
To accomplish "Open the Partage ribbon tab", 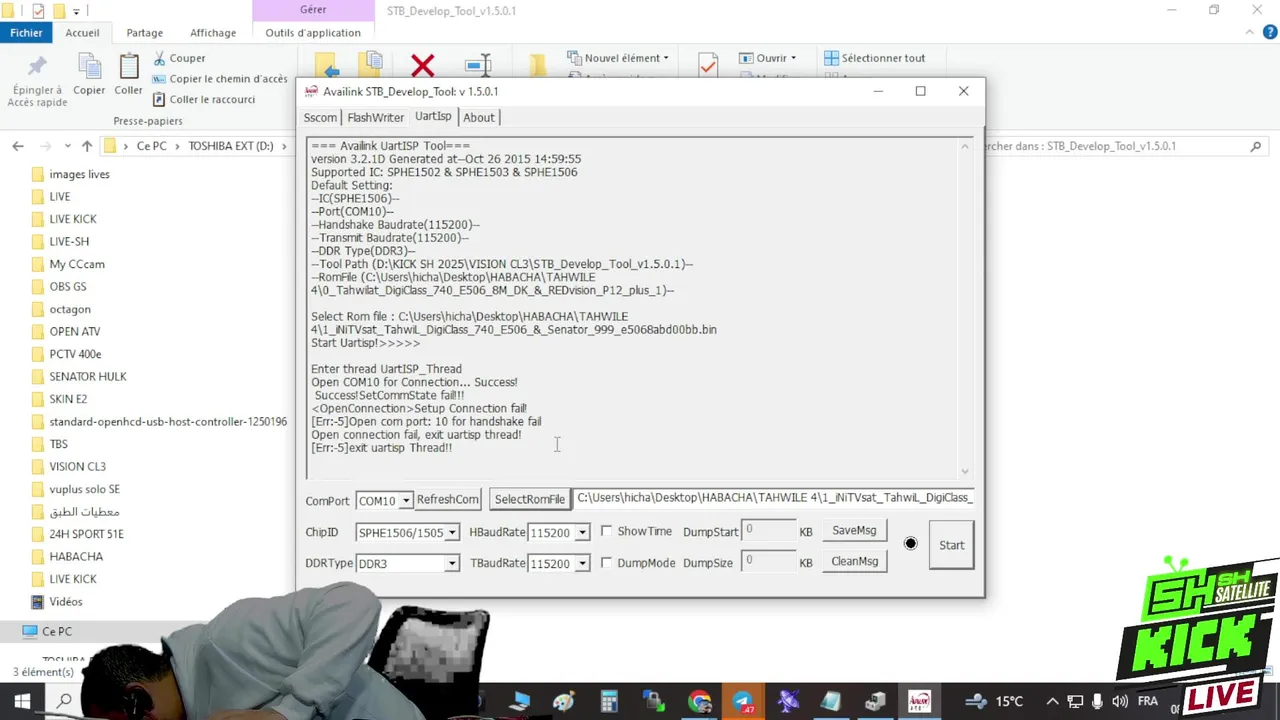I will pyautogui.click(x=144, y=33).
